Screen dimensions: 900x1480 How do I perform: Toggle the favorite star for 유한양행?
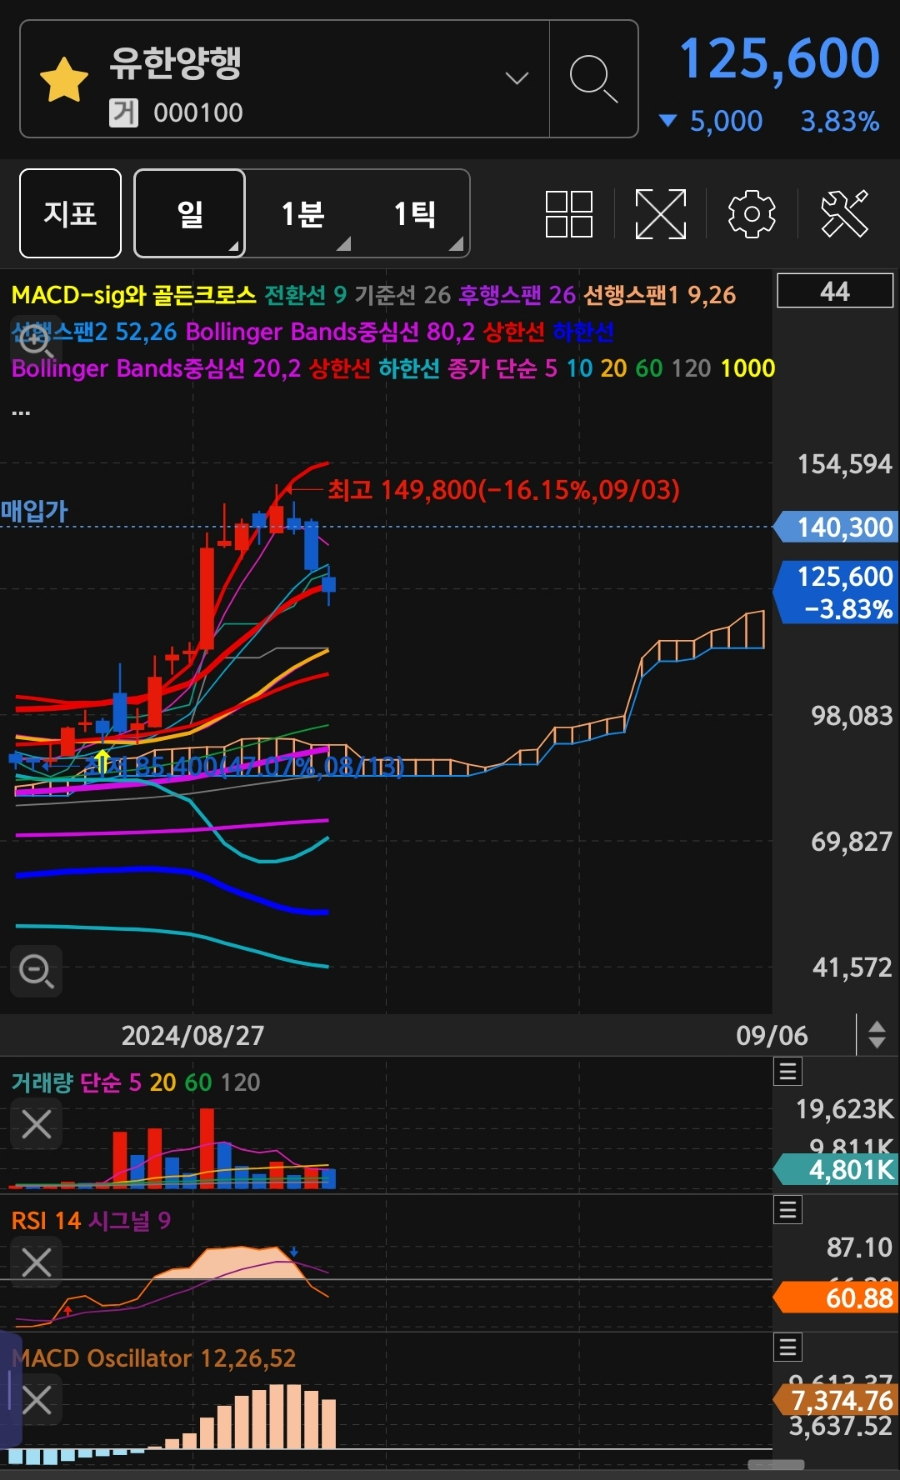[64, 80]
